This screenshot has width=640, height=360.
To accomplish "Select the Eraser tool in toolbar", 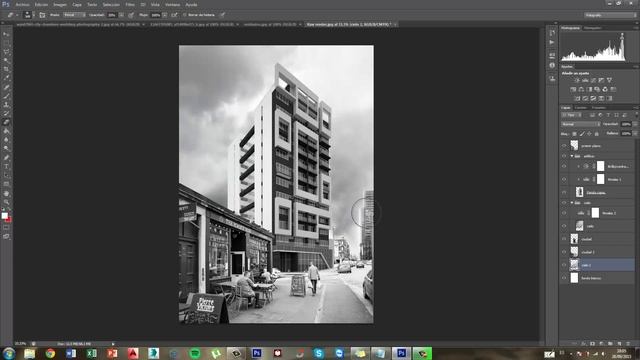I will (x=6, y=122).
